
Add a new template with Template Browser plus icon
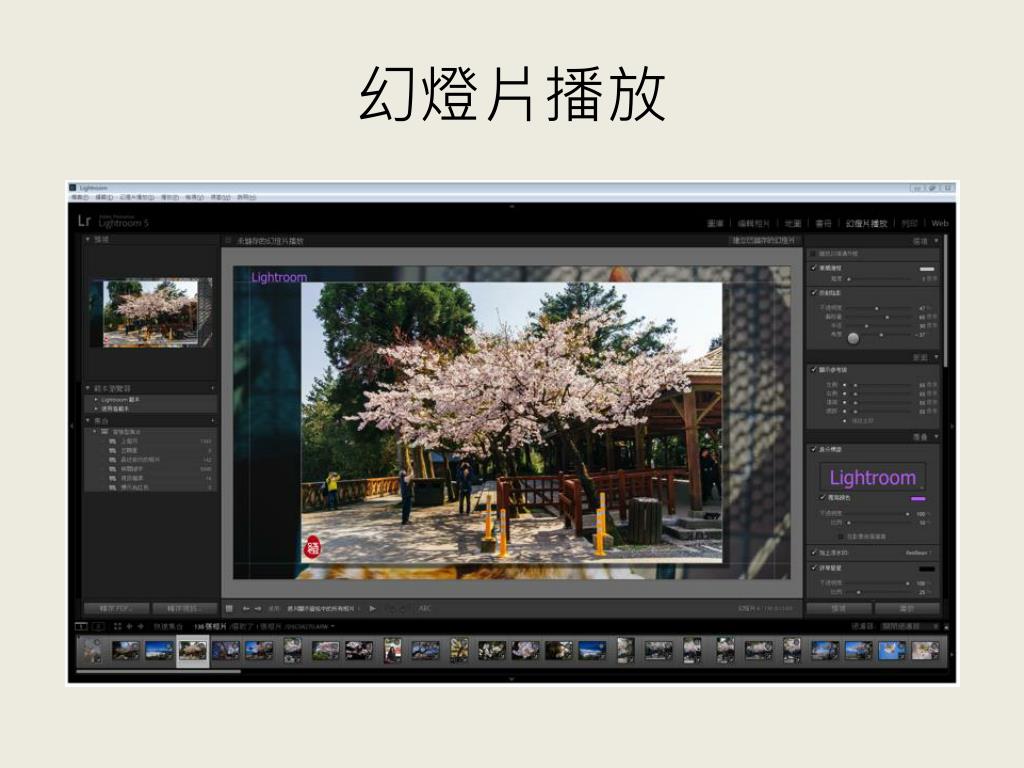(x=212, y=388)
